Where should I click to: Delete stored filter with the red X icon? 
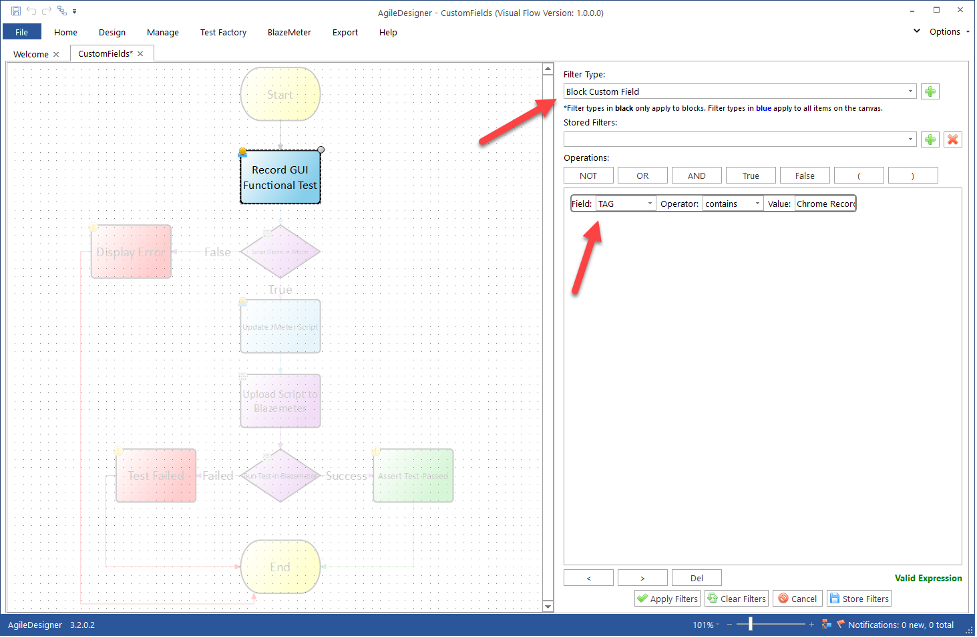pos(953,139)
